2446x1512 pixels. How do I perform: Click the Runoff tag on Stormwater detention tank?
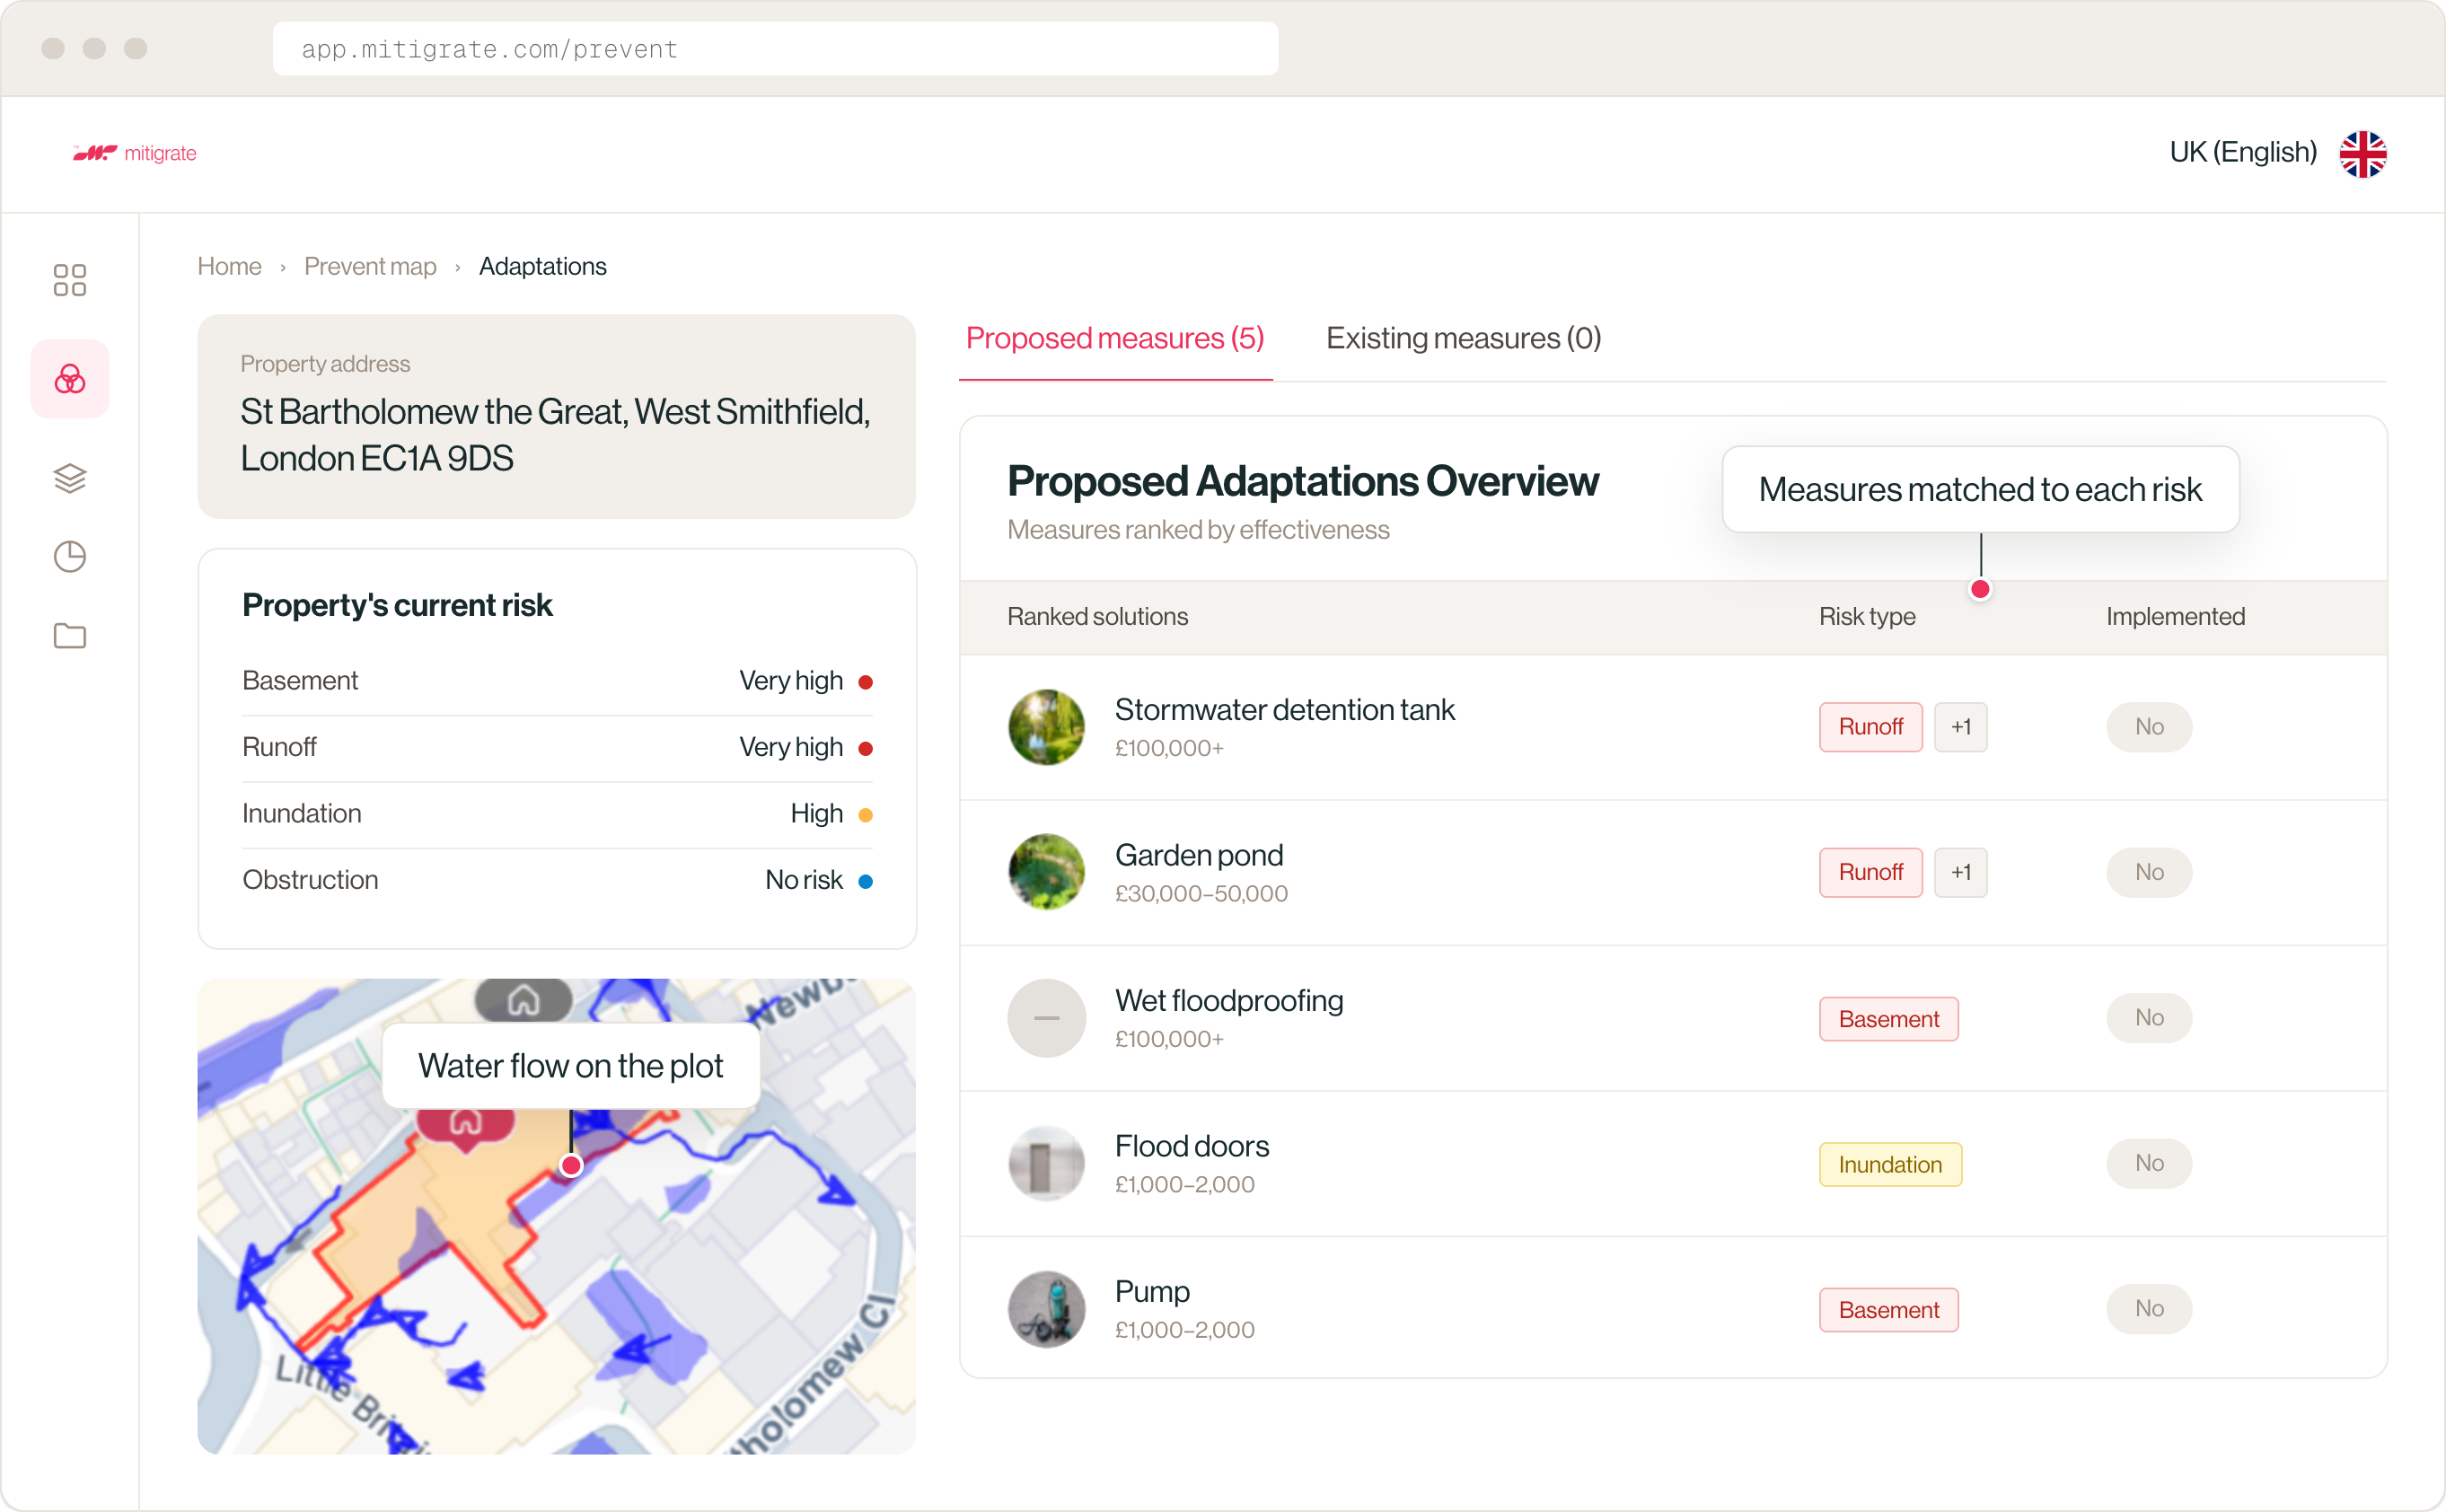point(1870,727)
